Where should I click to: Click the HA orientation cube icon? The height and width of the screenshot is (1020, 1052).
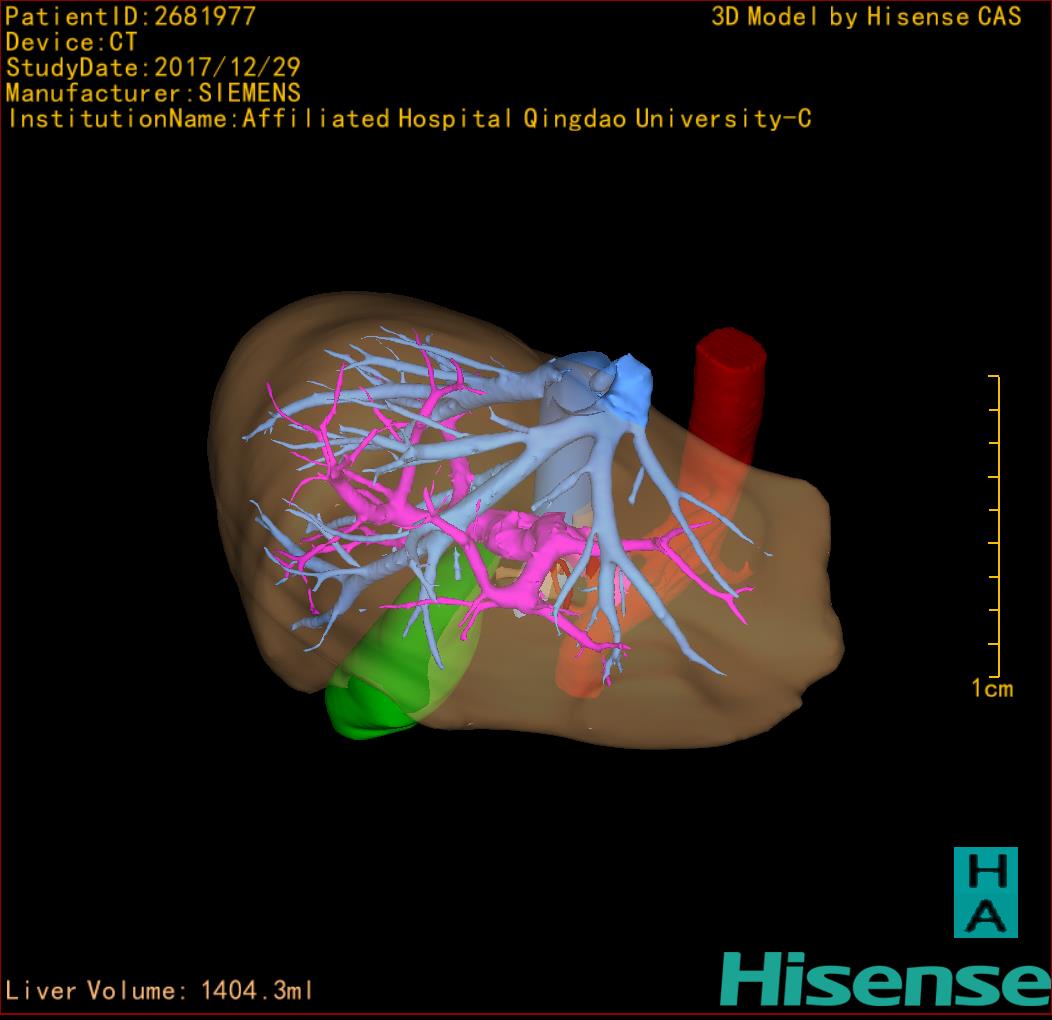coord(985,892)
